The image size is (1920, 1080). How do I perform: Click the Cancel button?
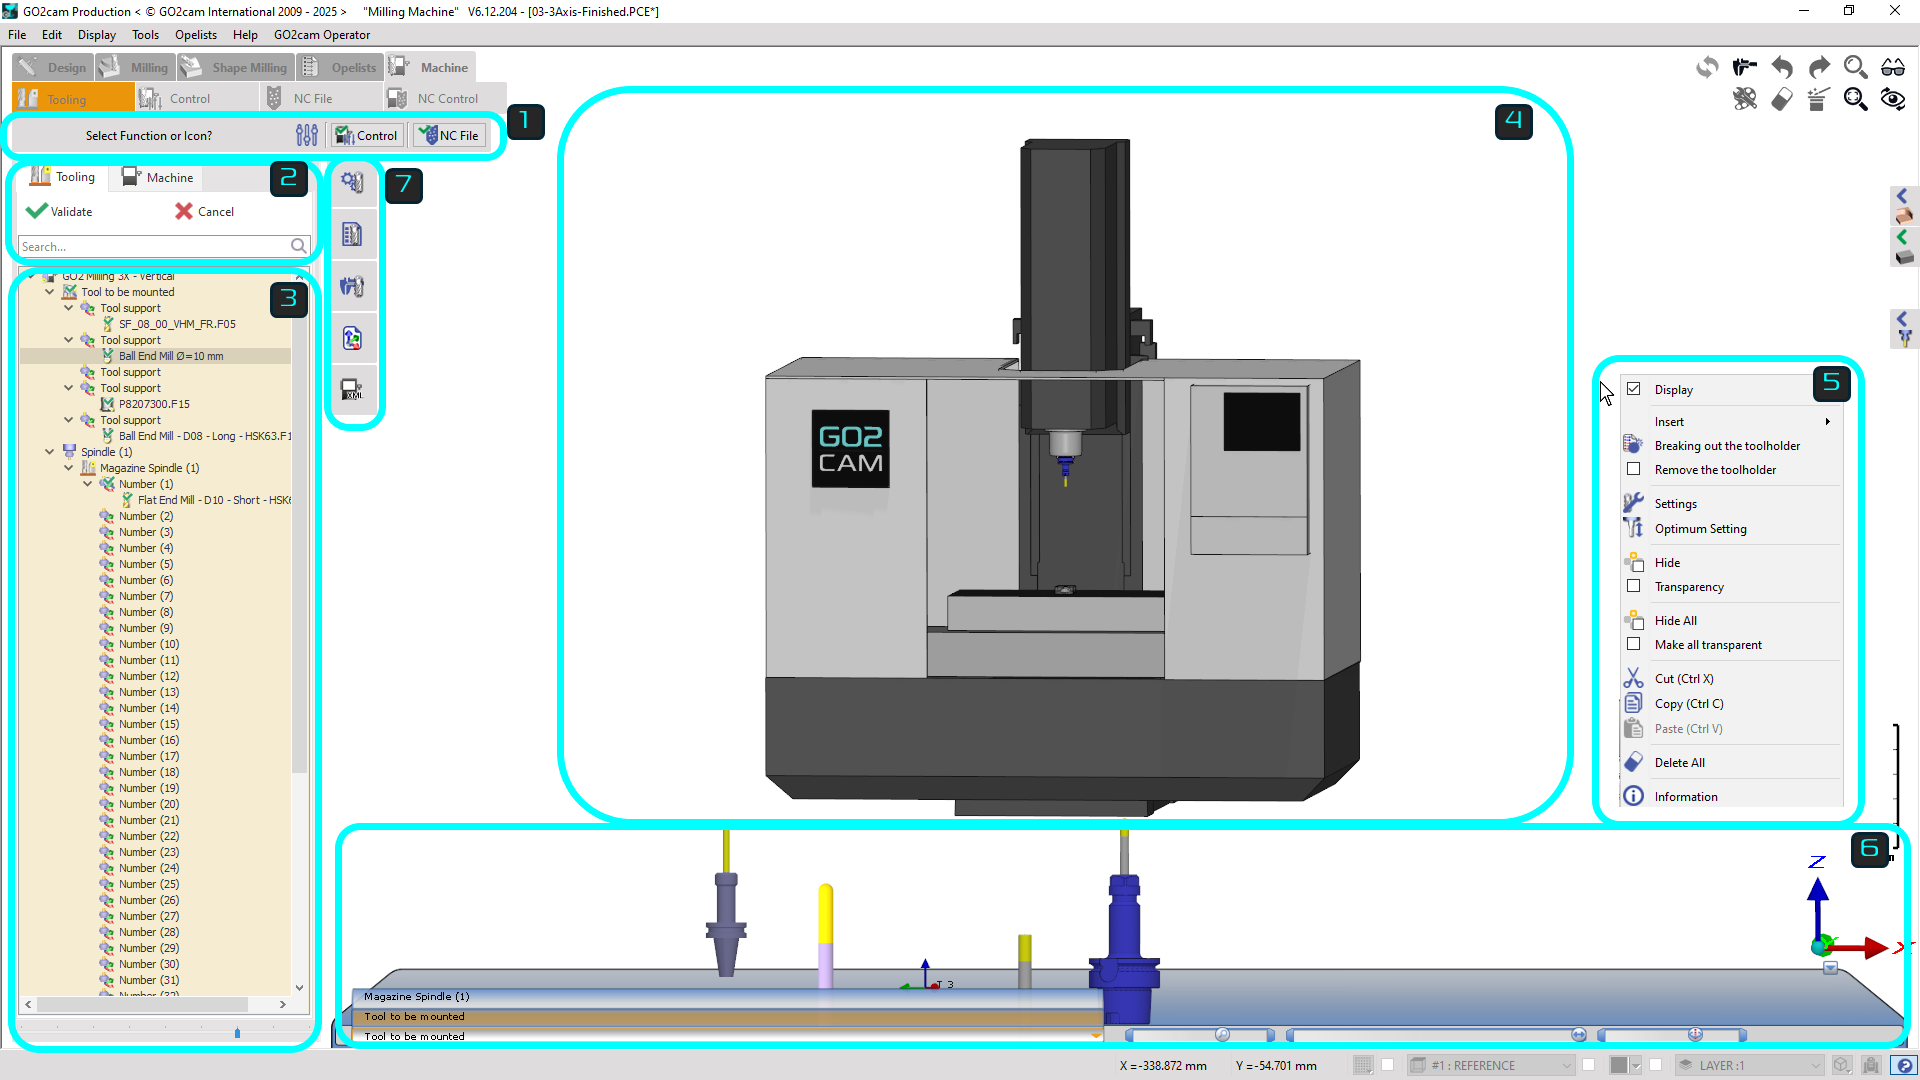213,211
